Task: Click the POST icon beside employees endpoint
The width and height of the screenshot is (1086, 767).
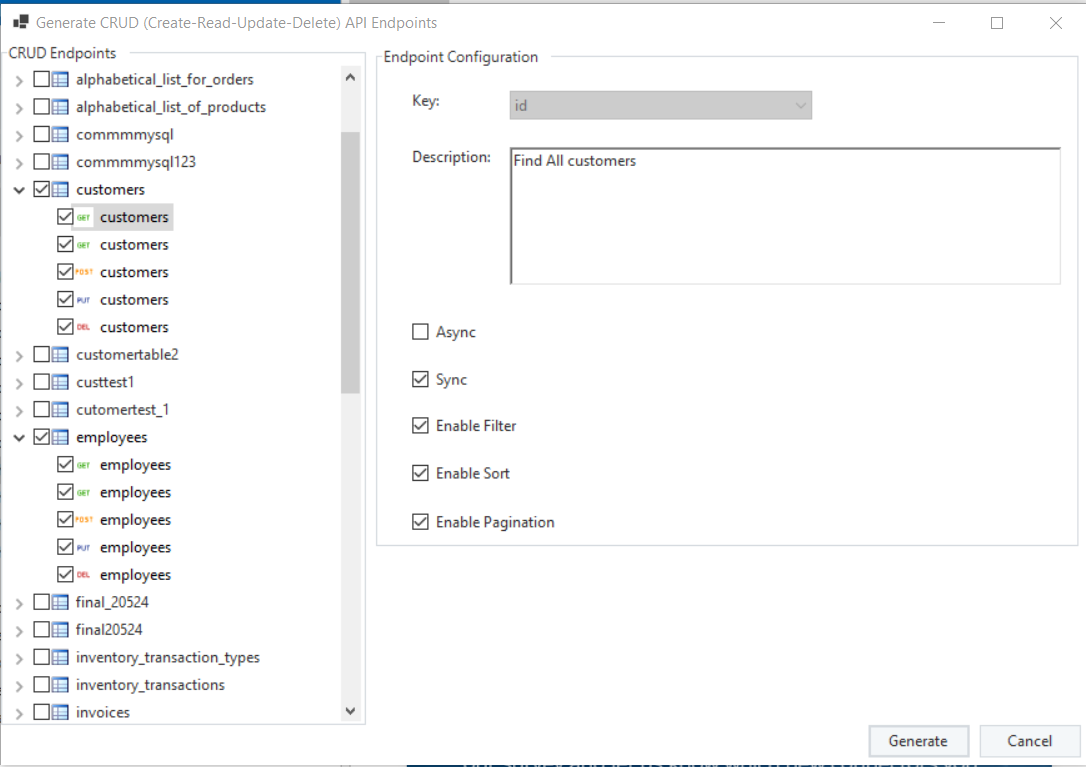Action: tap(84, 520)
